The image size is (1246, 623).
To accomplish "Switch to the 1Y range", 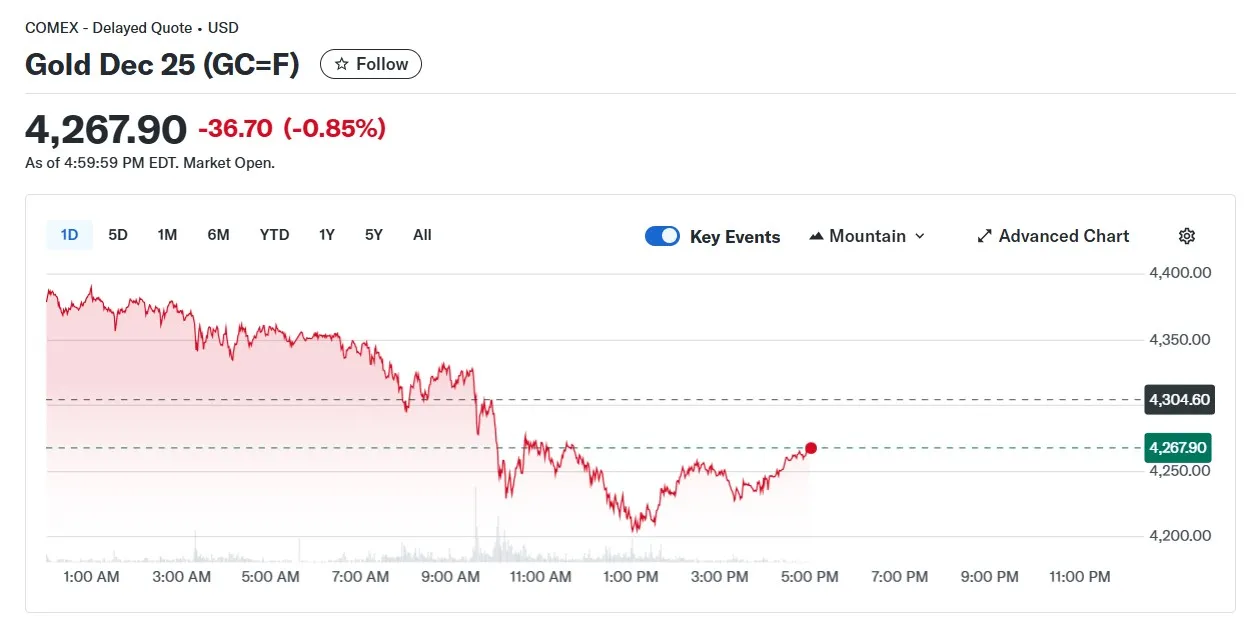I will [327, 235].
